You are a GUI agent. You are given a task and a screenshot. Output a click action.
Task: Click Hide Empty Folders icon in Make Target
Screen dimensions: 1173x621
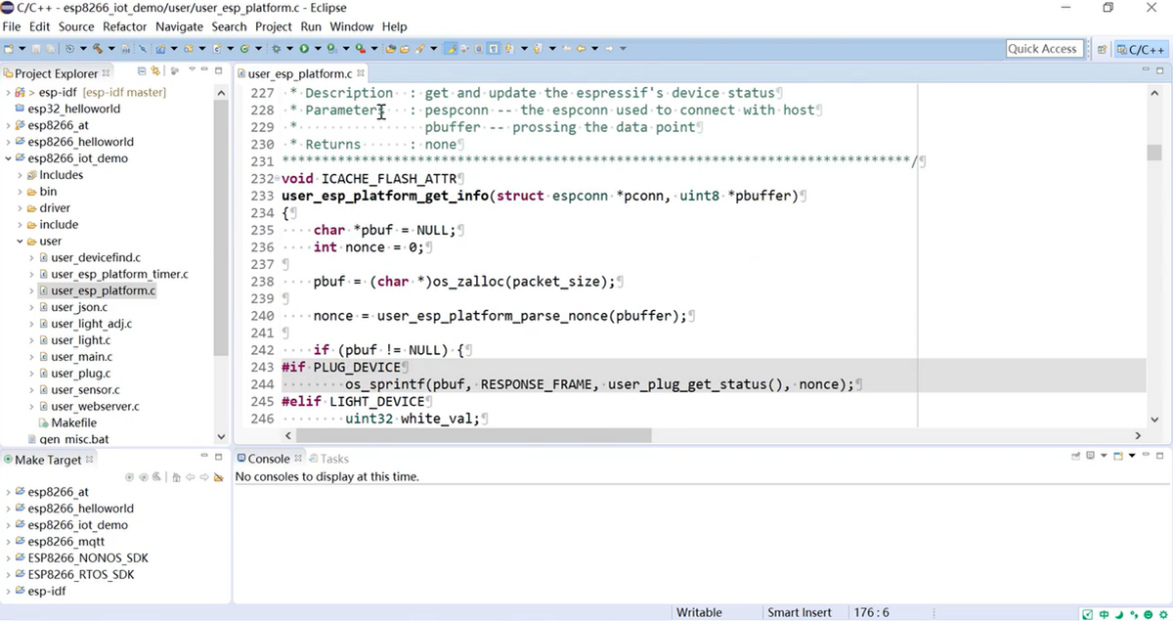point(218,477)
